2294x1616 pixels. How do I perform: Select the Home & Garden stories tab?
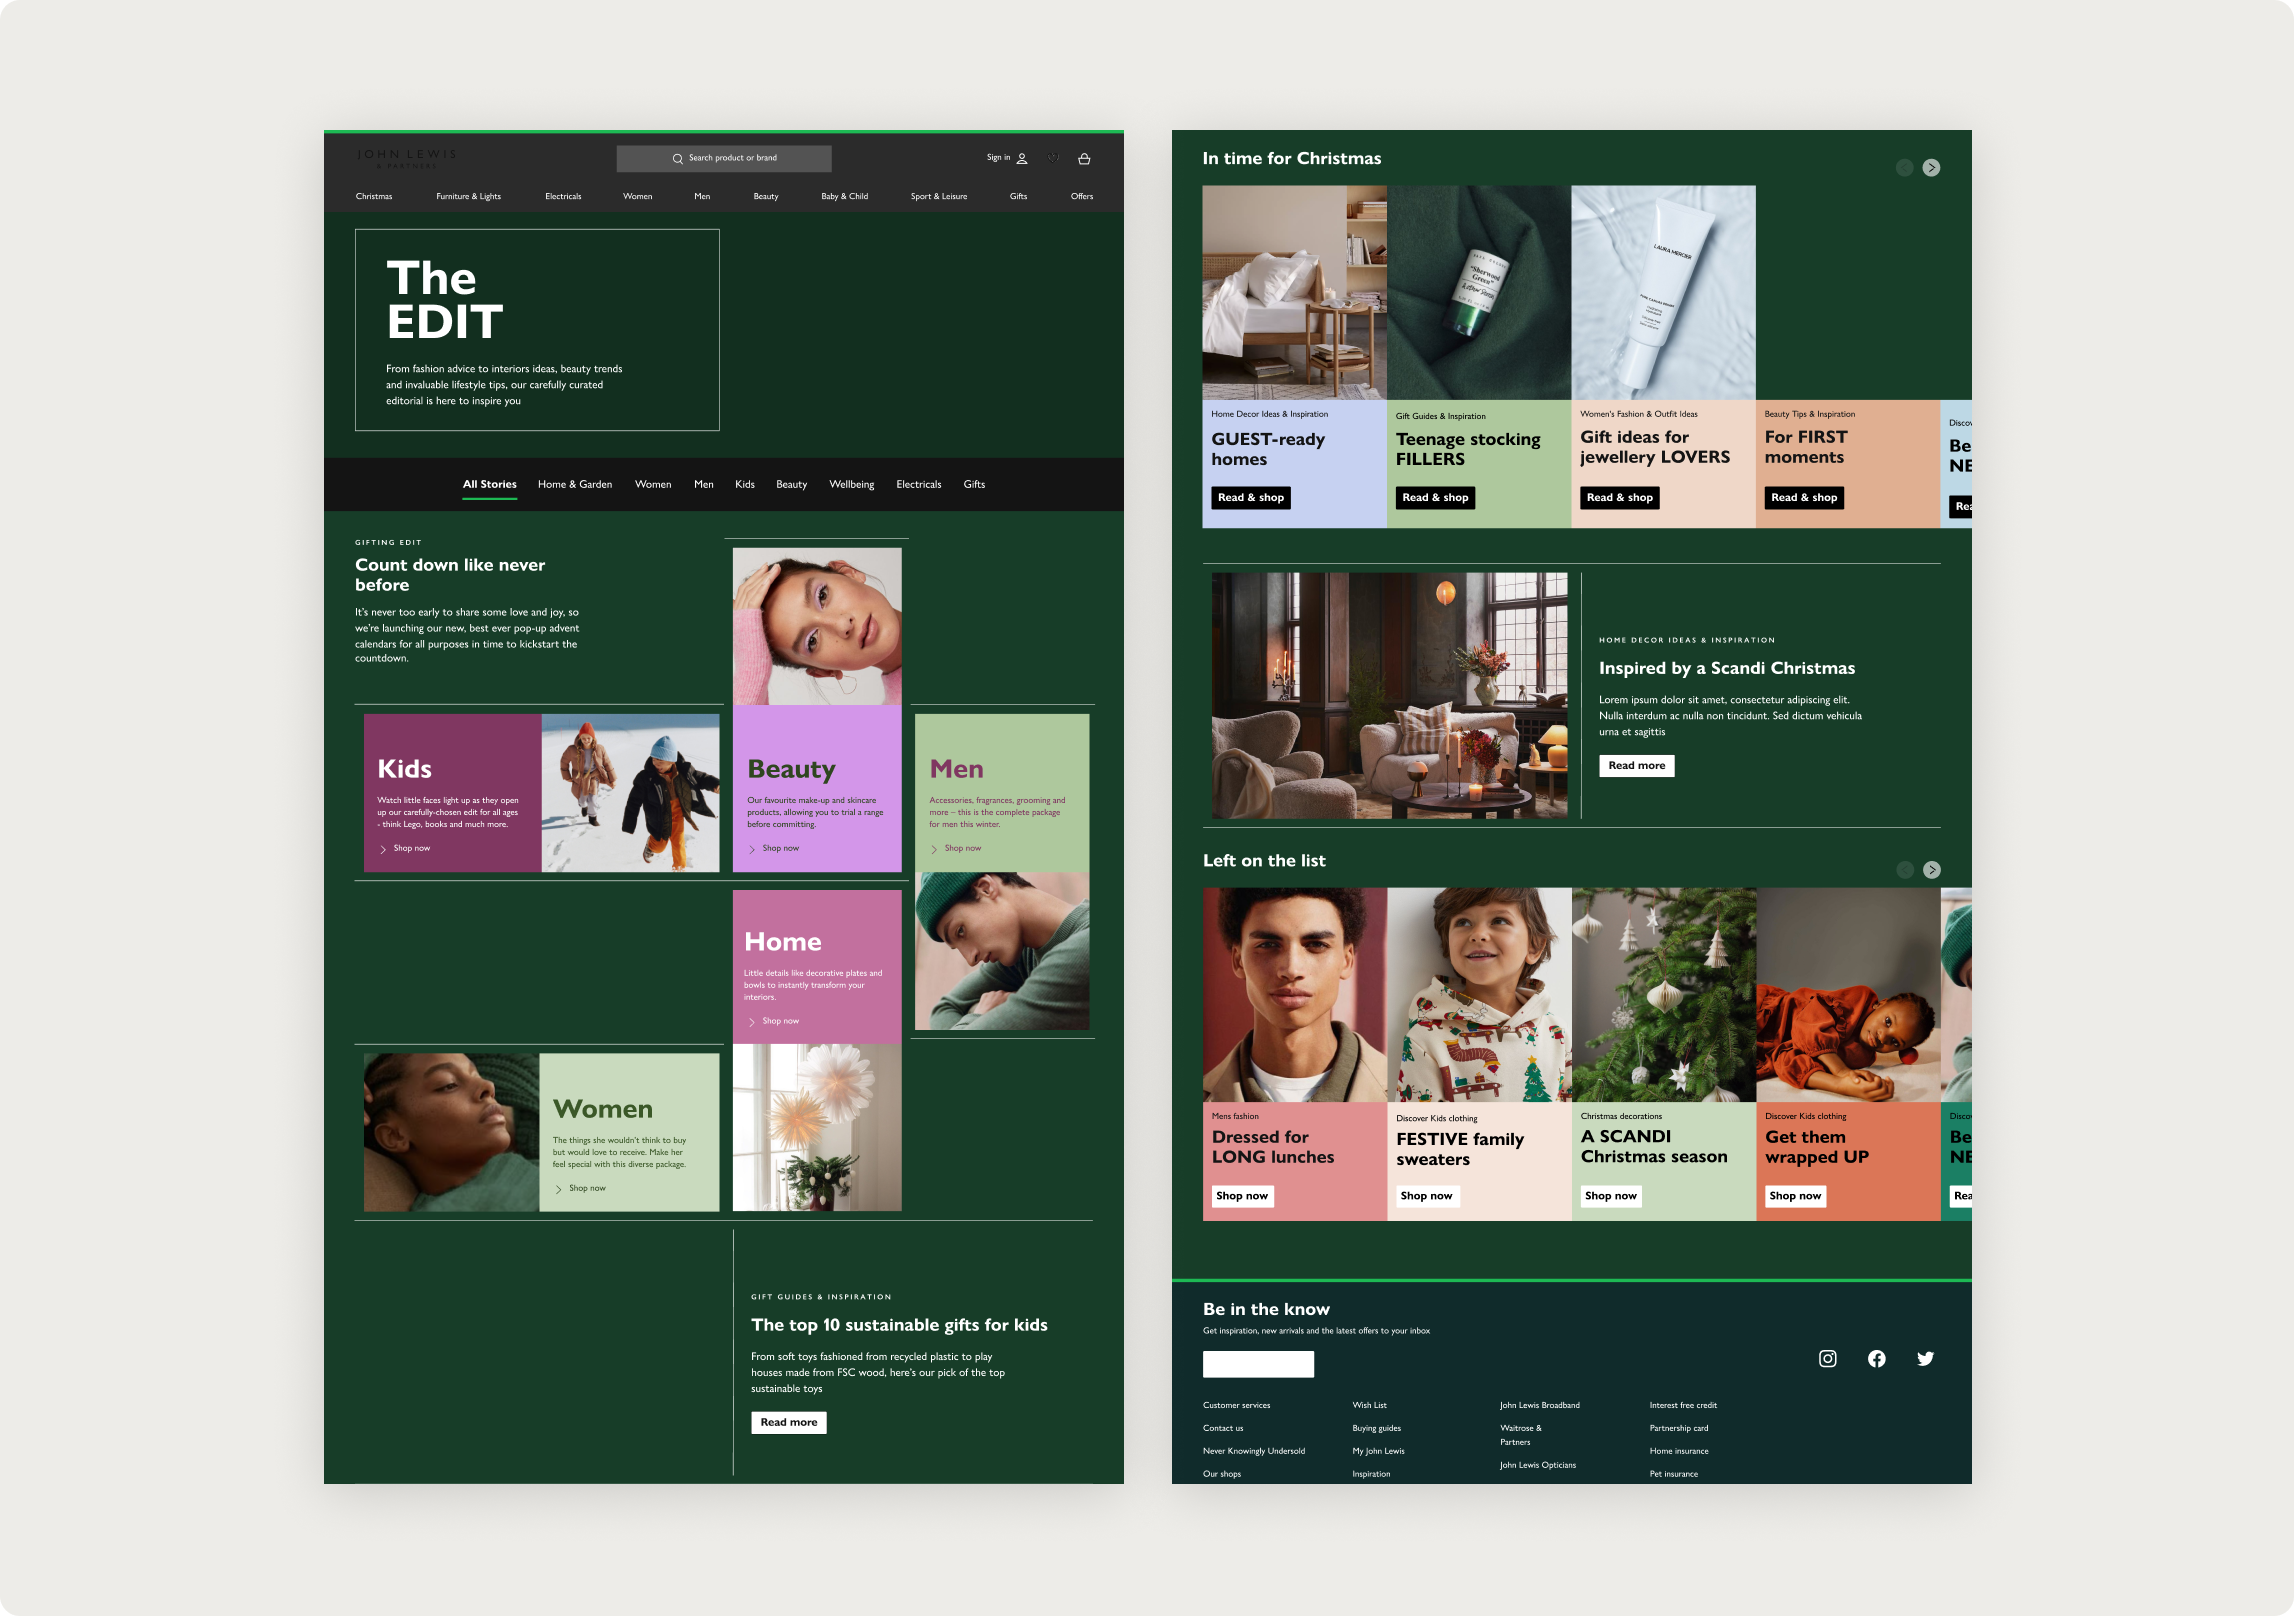pyautogui.click(x=574, y=484)
